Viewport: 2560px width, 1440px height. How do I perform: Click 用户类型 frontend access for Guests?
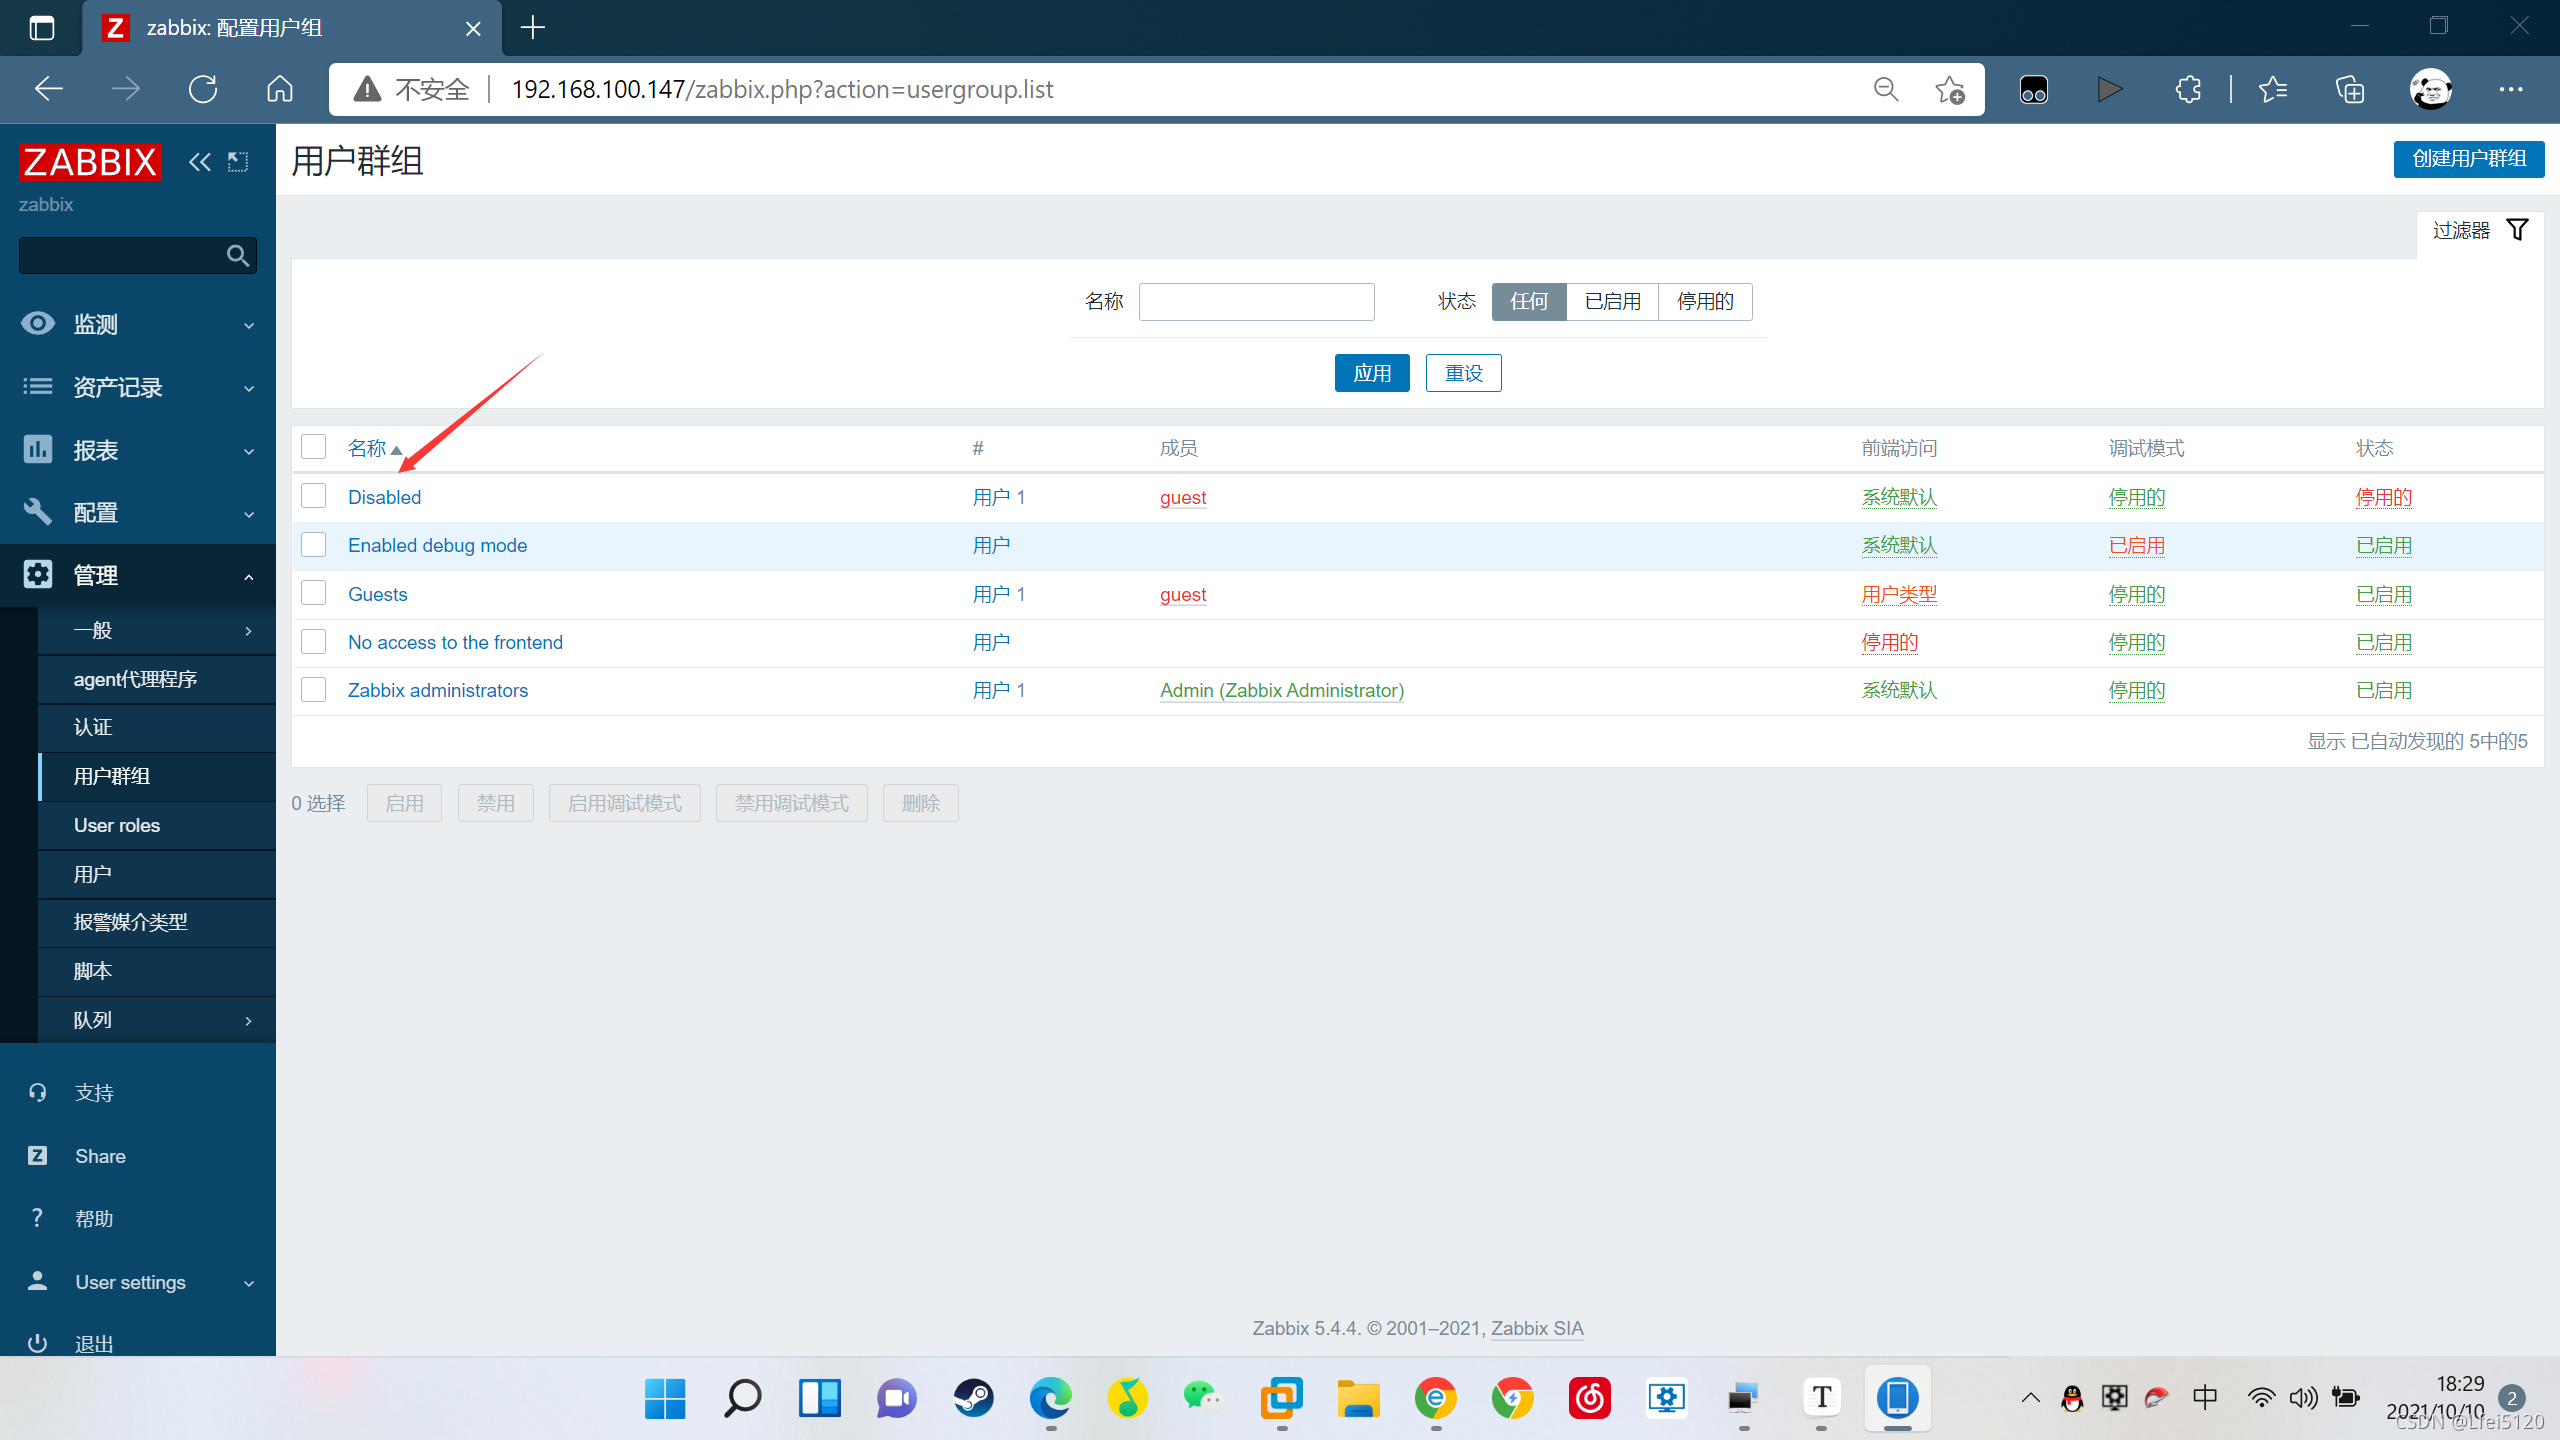point(1899,594)
